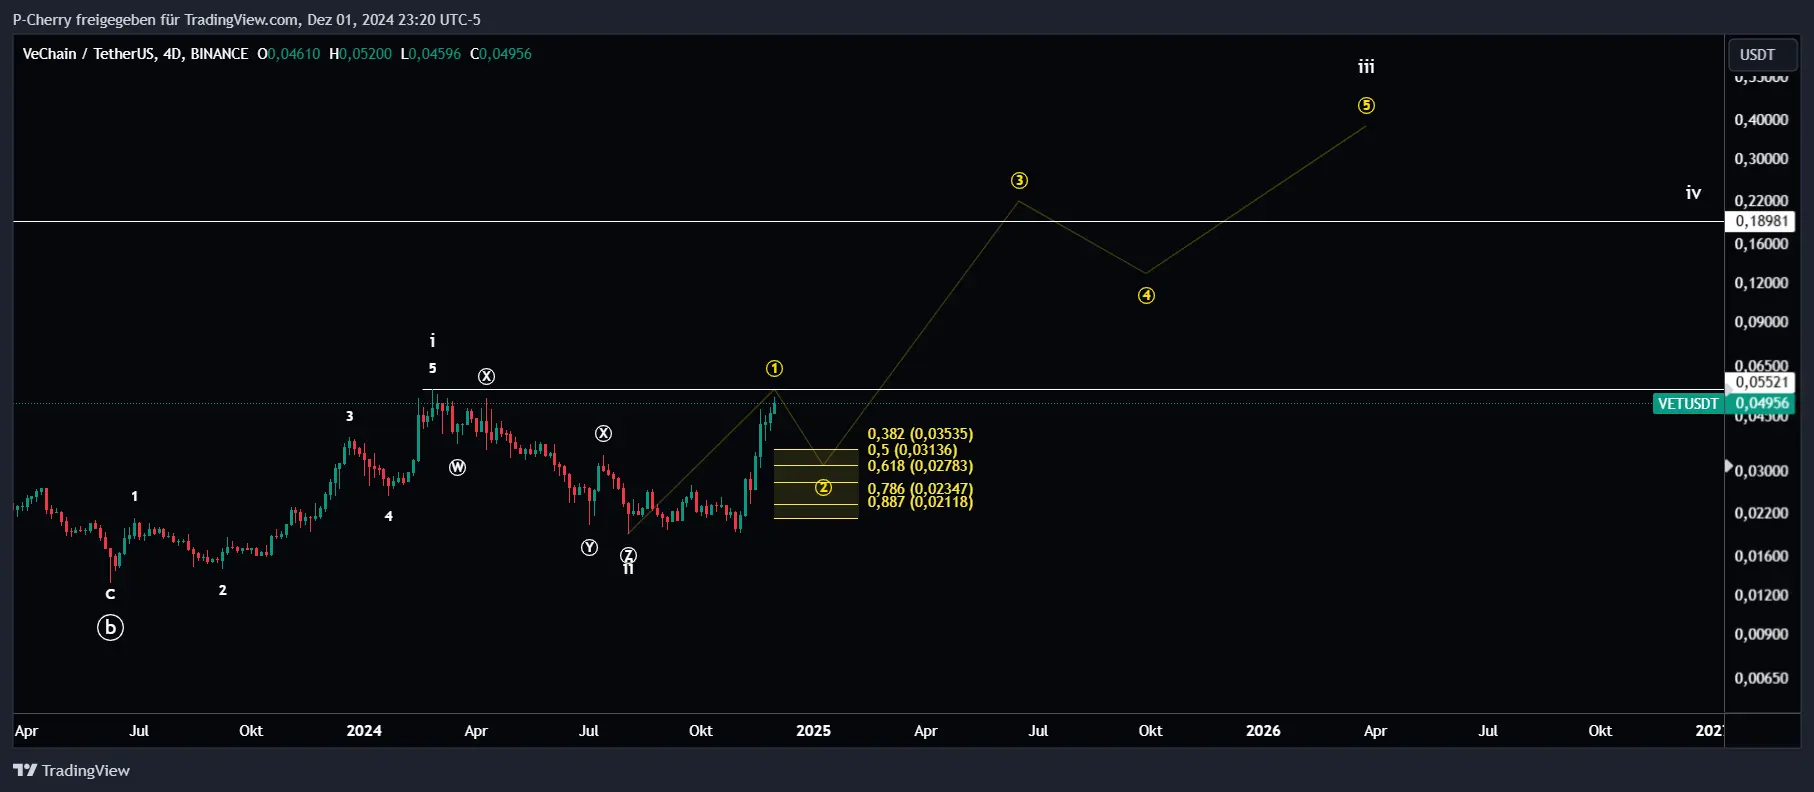Select the 0,18981 horizontal line price label
This screenshot has height=792, width=1814.
tap(1761, 221)
